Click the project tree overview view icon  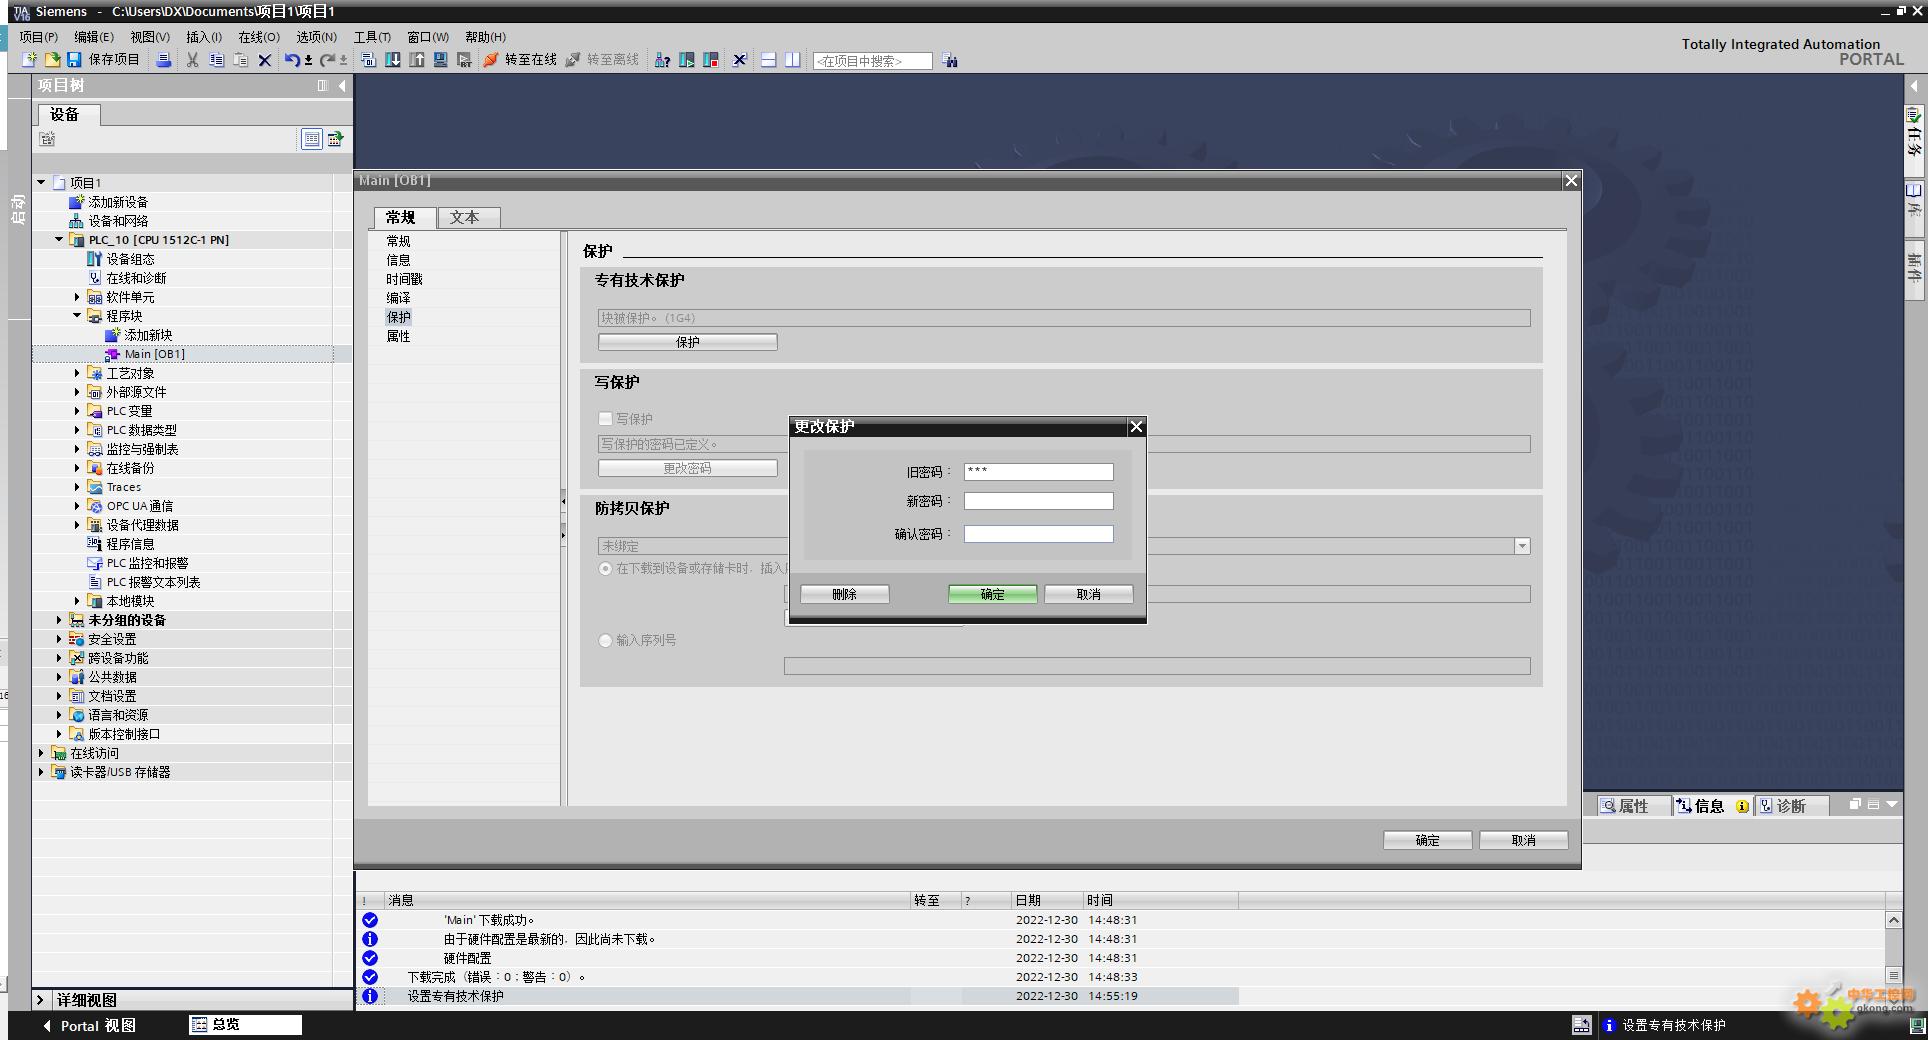[312, 139]
